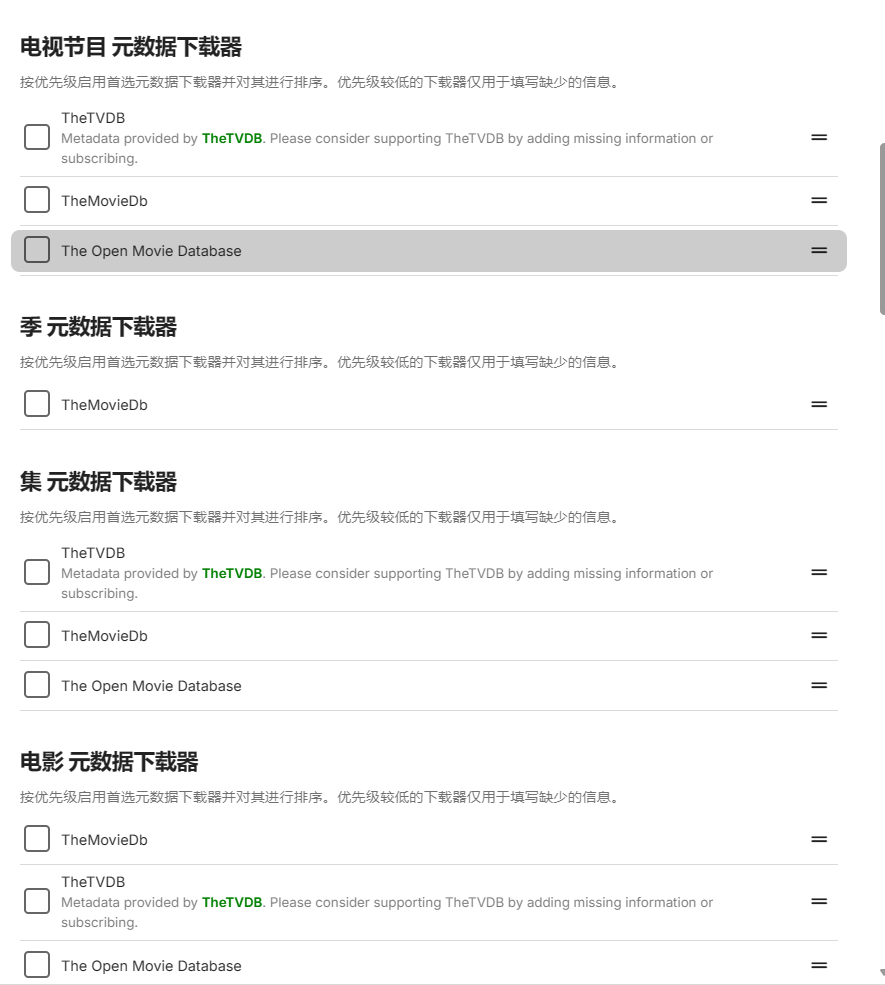The width and height of the screenshot is (885, 985).
Task: Open green TheTVDB link in 电视节目 section
Action: click(231, 138)
